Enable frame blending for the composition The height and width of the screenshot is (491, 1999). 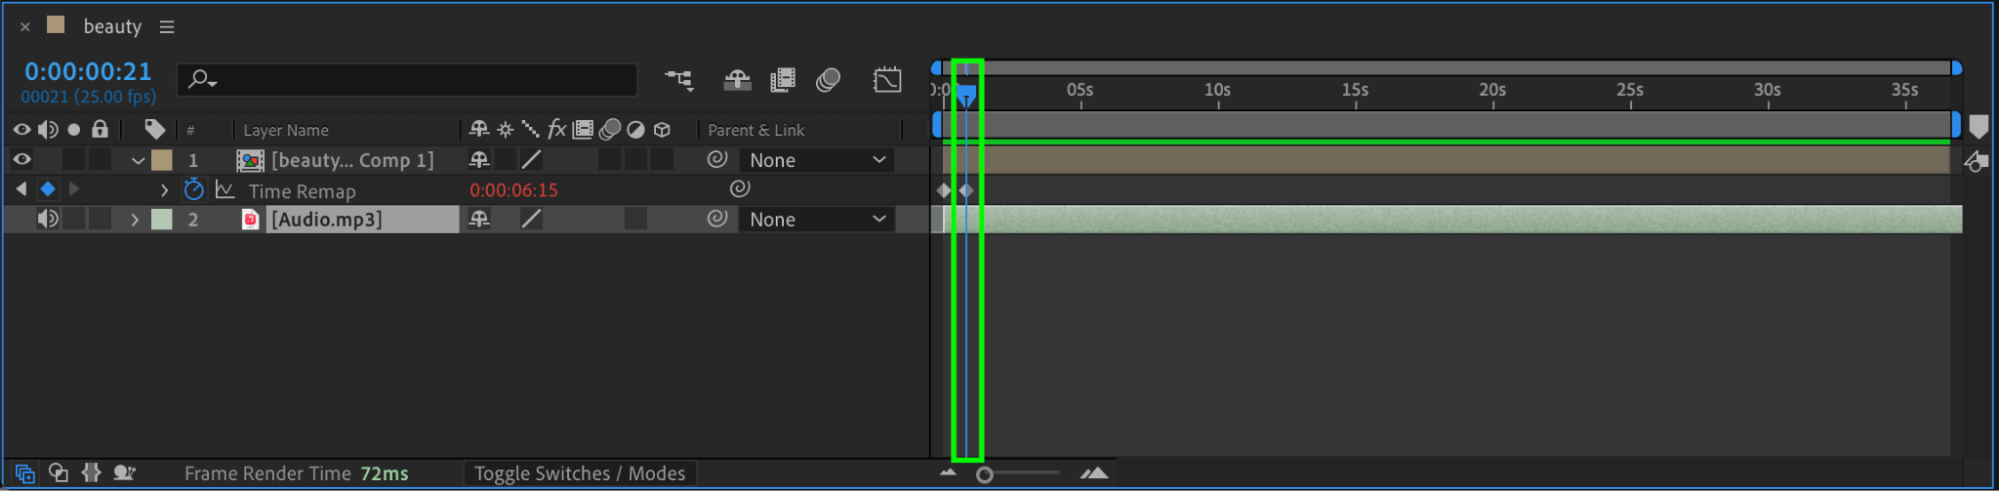pos(783,80)
